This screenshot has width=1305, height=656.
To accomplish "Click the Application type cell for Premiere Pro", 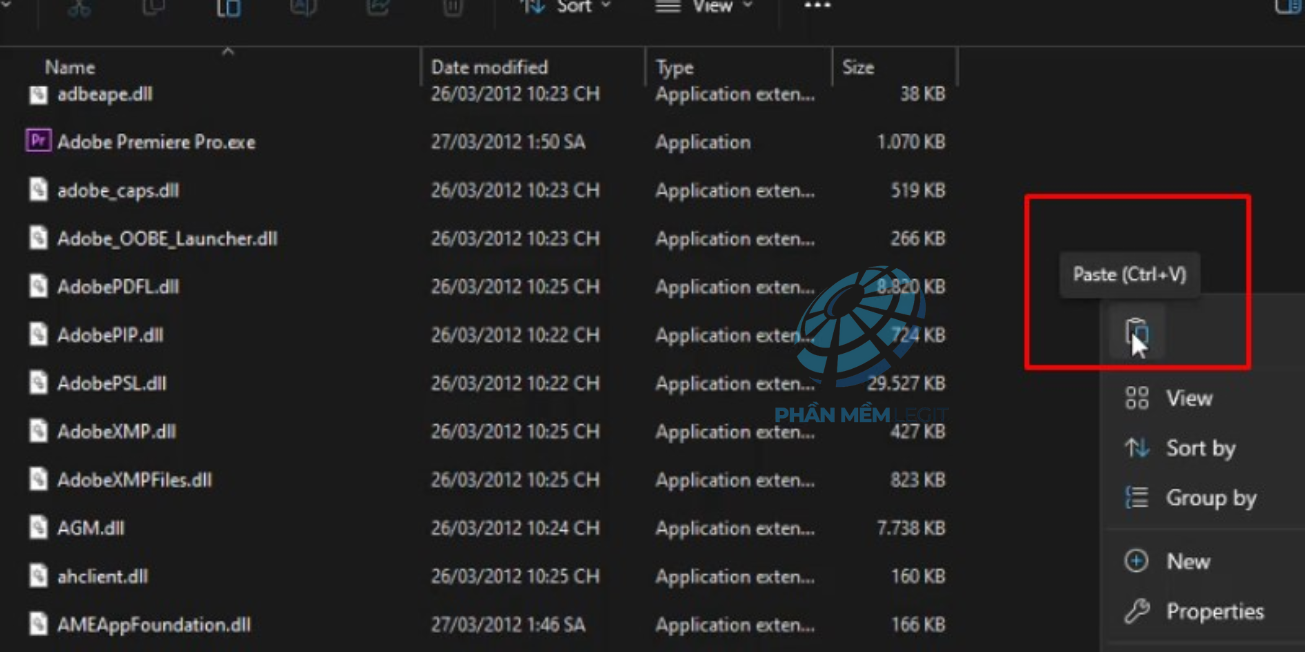I will (703, 142).
